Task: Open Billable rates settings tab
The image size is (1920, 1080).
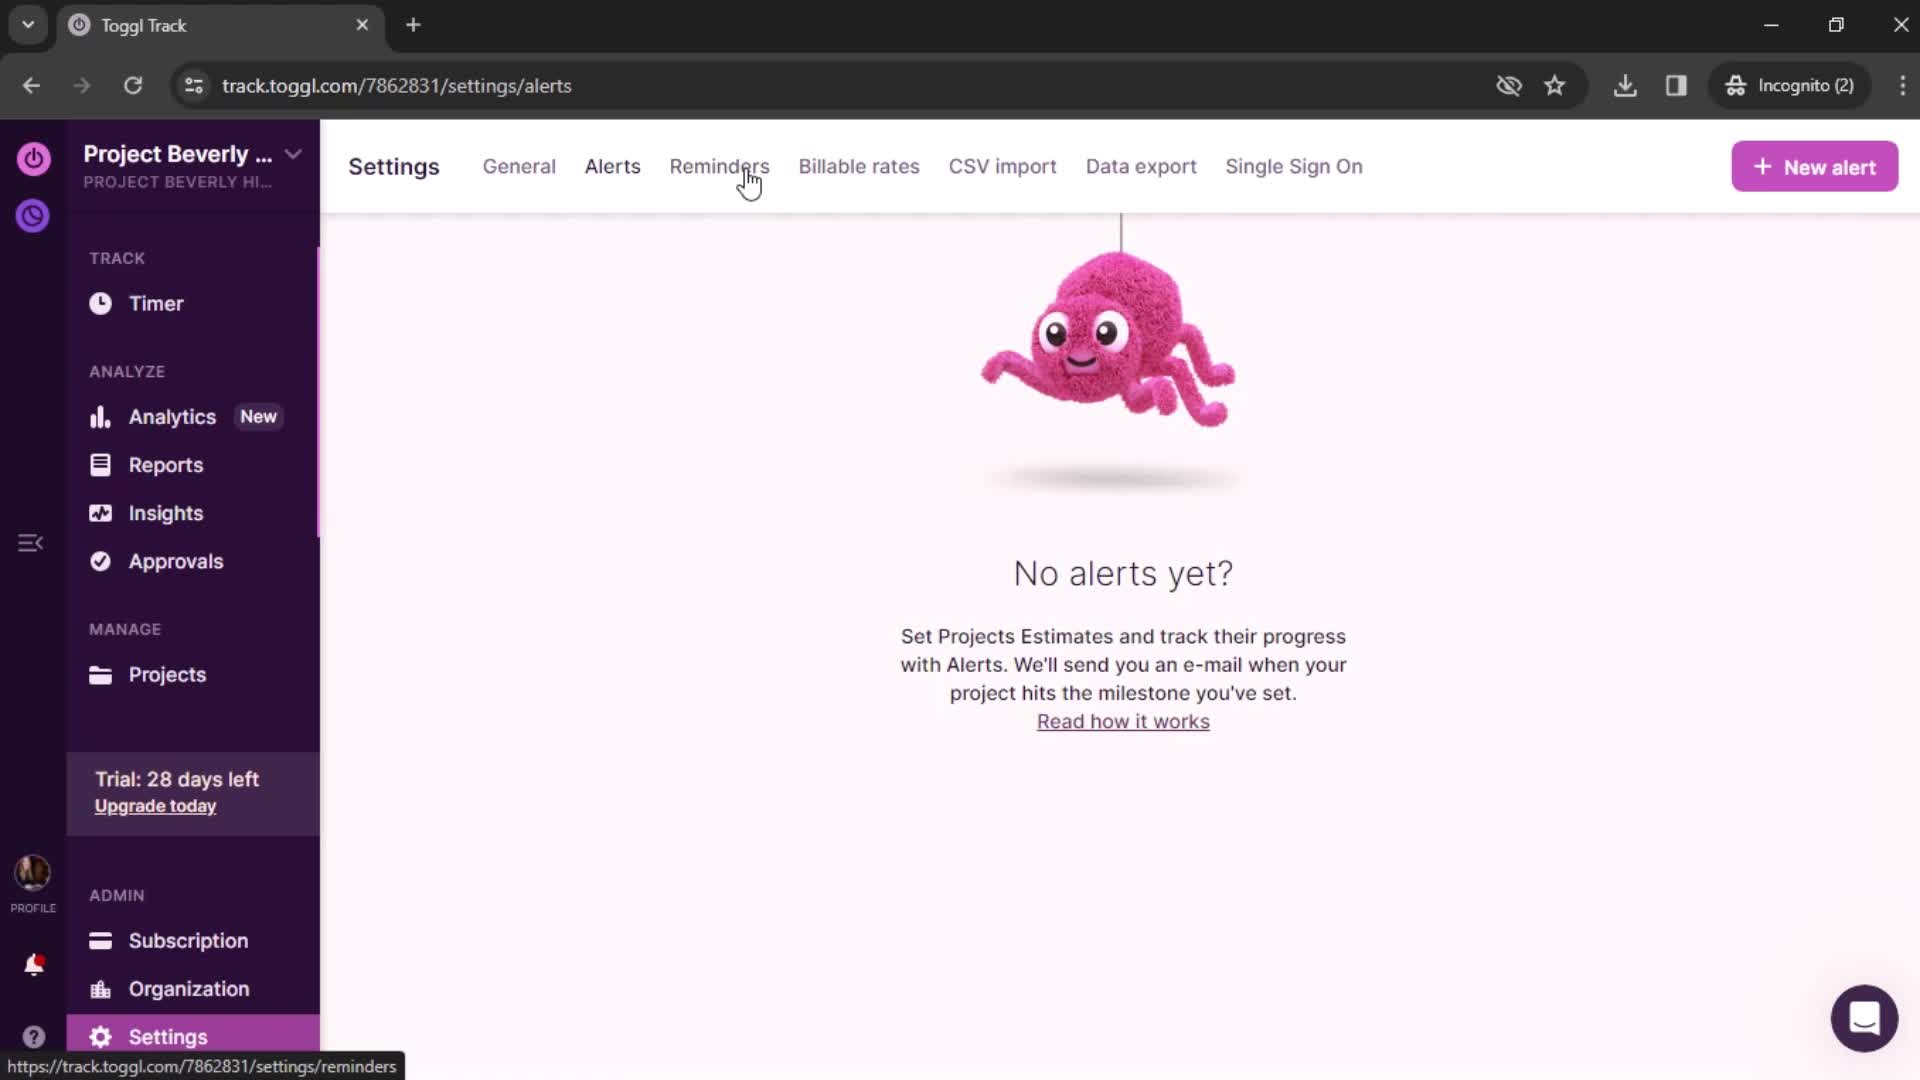Action: pos(858,166)
